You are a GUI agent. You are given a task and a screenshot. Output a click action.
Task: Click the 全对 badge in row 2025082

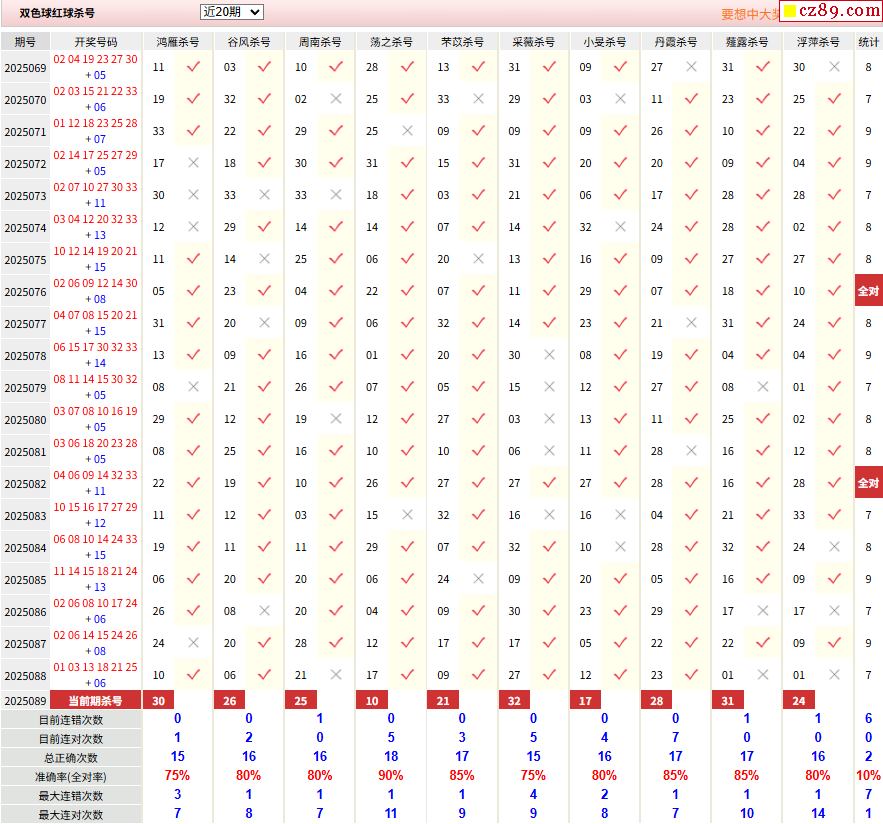click(x=868, y=483)
